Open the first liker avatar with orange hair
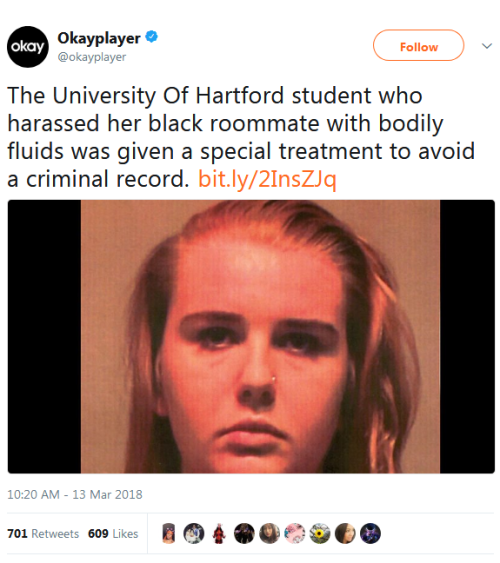 tap(169, 533)
